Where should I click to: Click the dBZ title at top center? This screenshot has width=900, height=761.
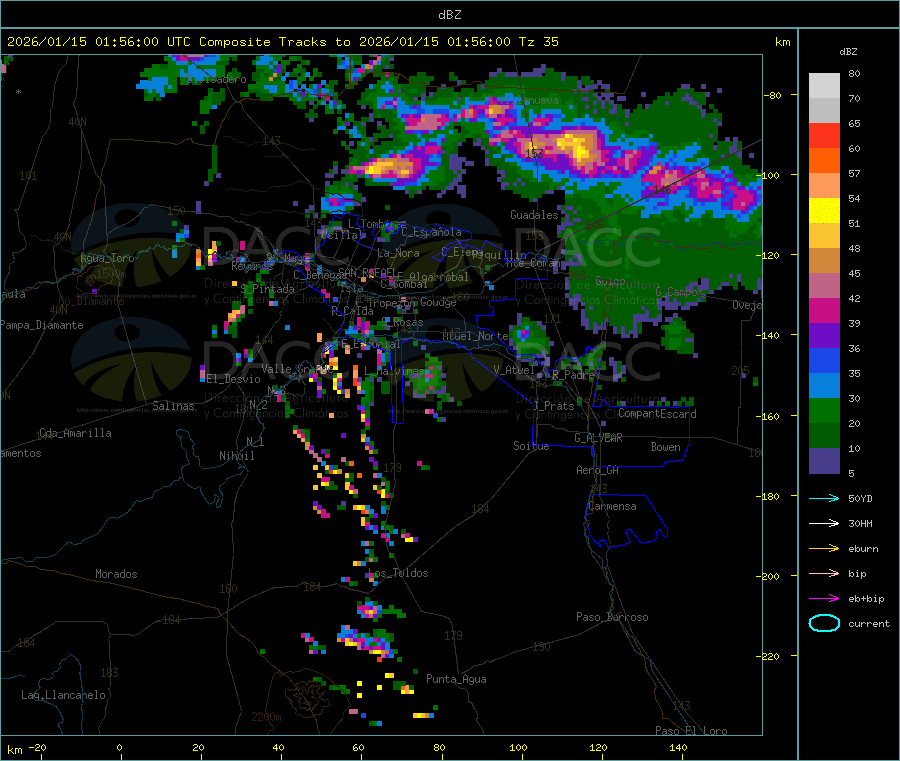(449, 15)
